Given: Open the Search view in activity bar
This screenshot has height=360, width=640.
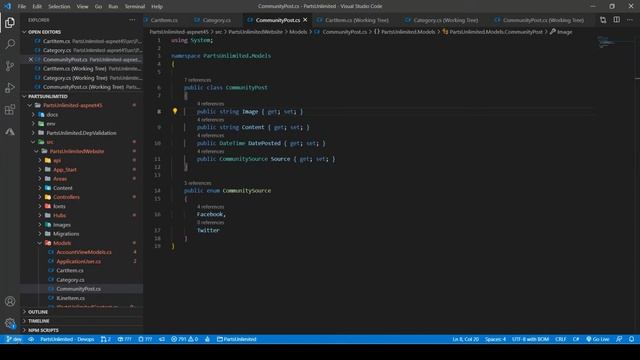Looking at the screenshot, I should coord(10,44).
